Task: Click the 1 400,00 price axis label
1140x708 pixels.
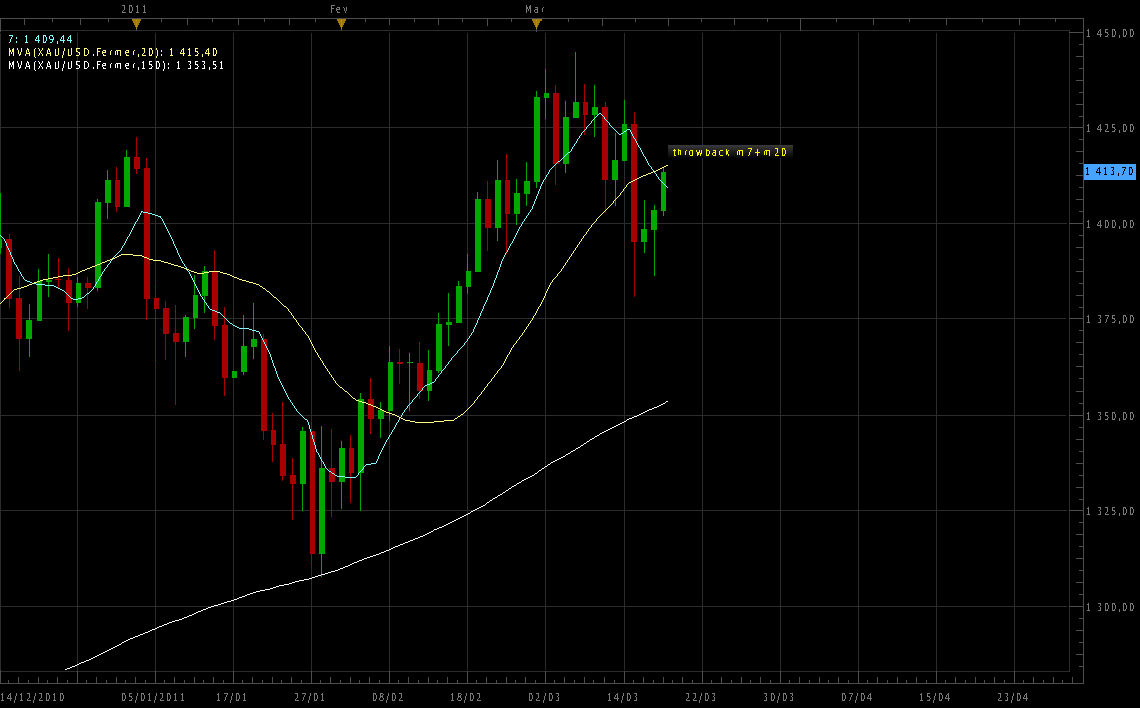Action: click(x=1112, y=224)
